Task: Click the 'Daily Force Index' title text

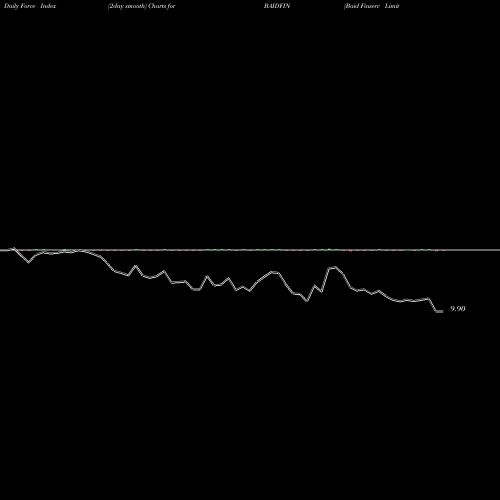Action: [x=30, y=6]
